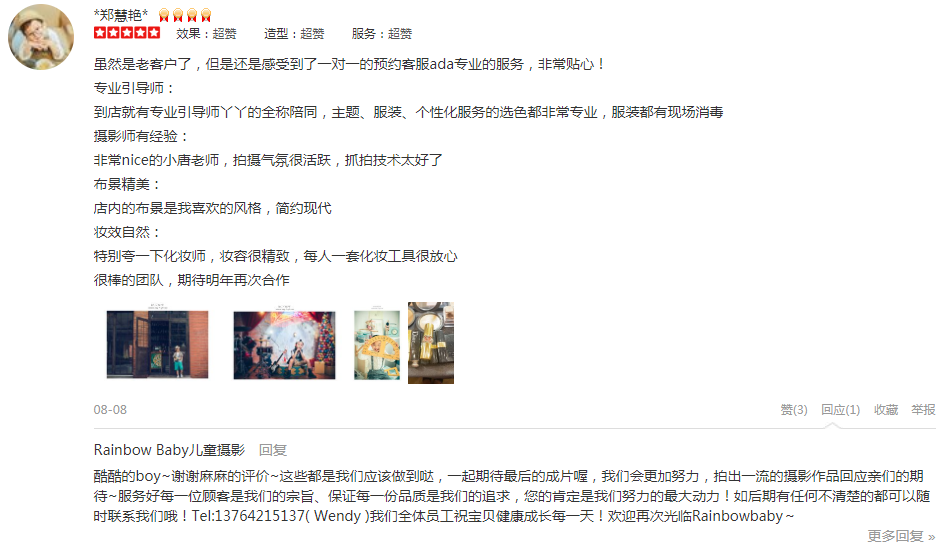
Task: Report the review using 举报
Action: click(923, 410)
